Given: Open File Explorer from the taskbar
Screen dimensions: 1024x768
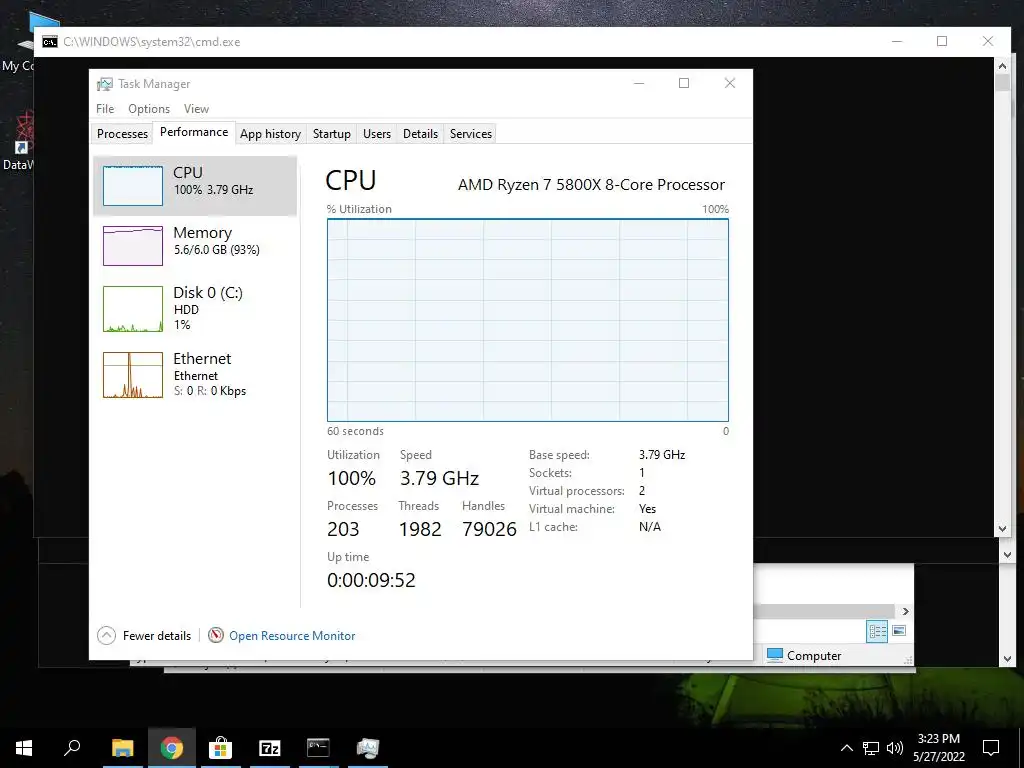Looking at the screenshot, I should pyautogui.click(x=123, y=748).
